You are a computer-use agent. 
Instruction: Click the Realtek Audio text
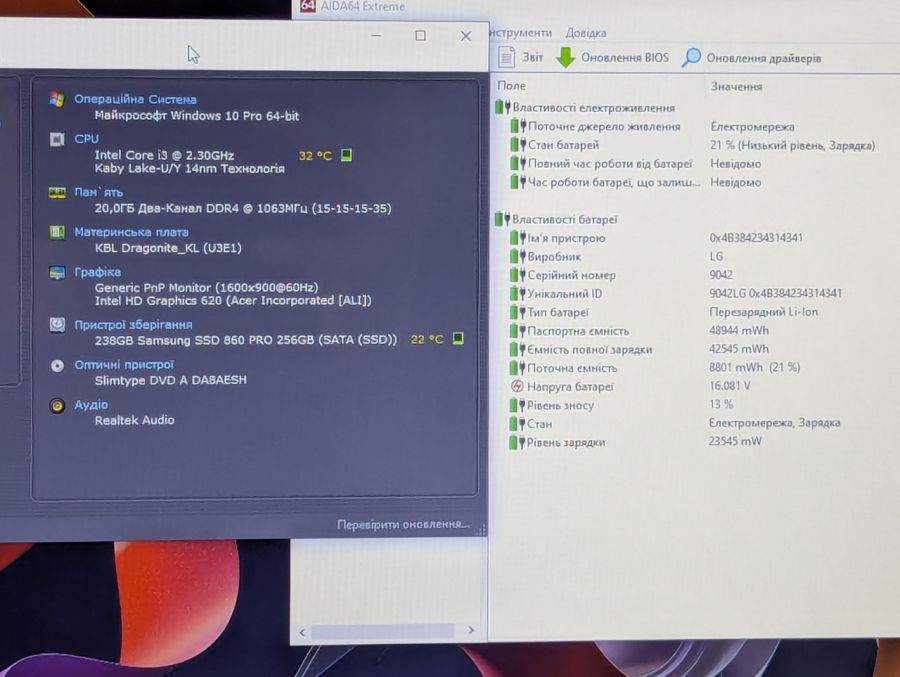point(134,420)
